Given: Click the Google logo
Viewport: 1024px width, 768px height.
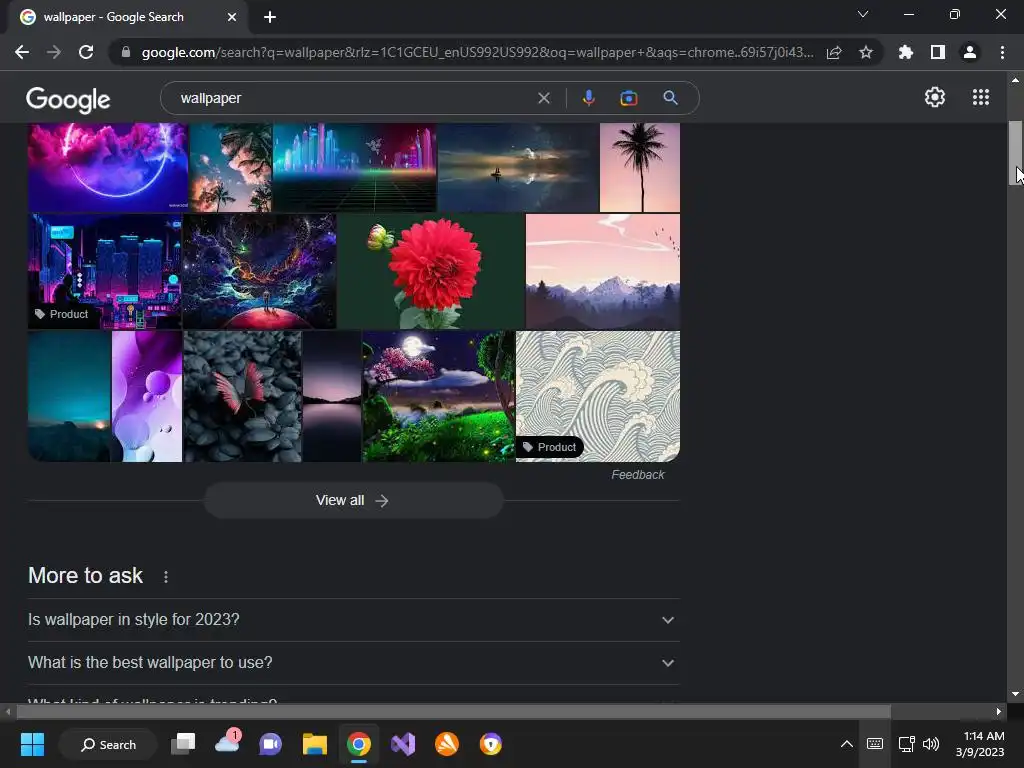Looking at the screenshot, I should (68, 99).
